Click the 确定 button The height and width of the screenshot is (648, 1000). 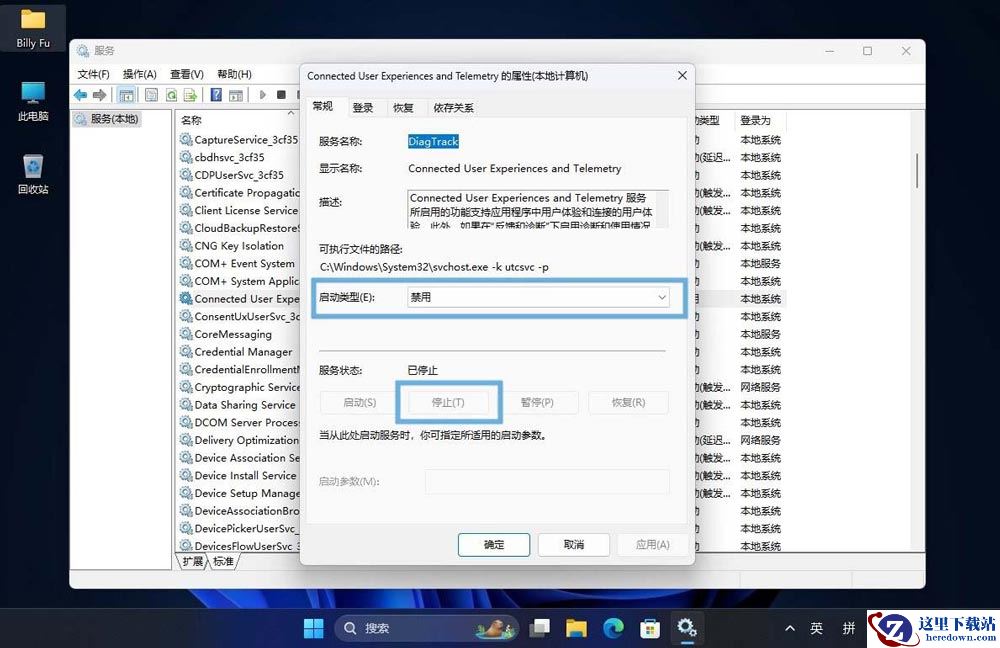point(494,545)
